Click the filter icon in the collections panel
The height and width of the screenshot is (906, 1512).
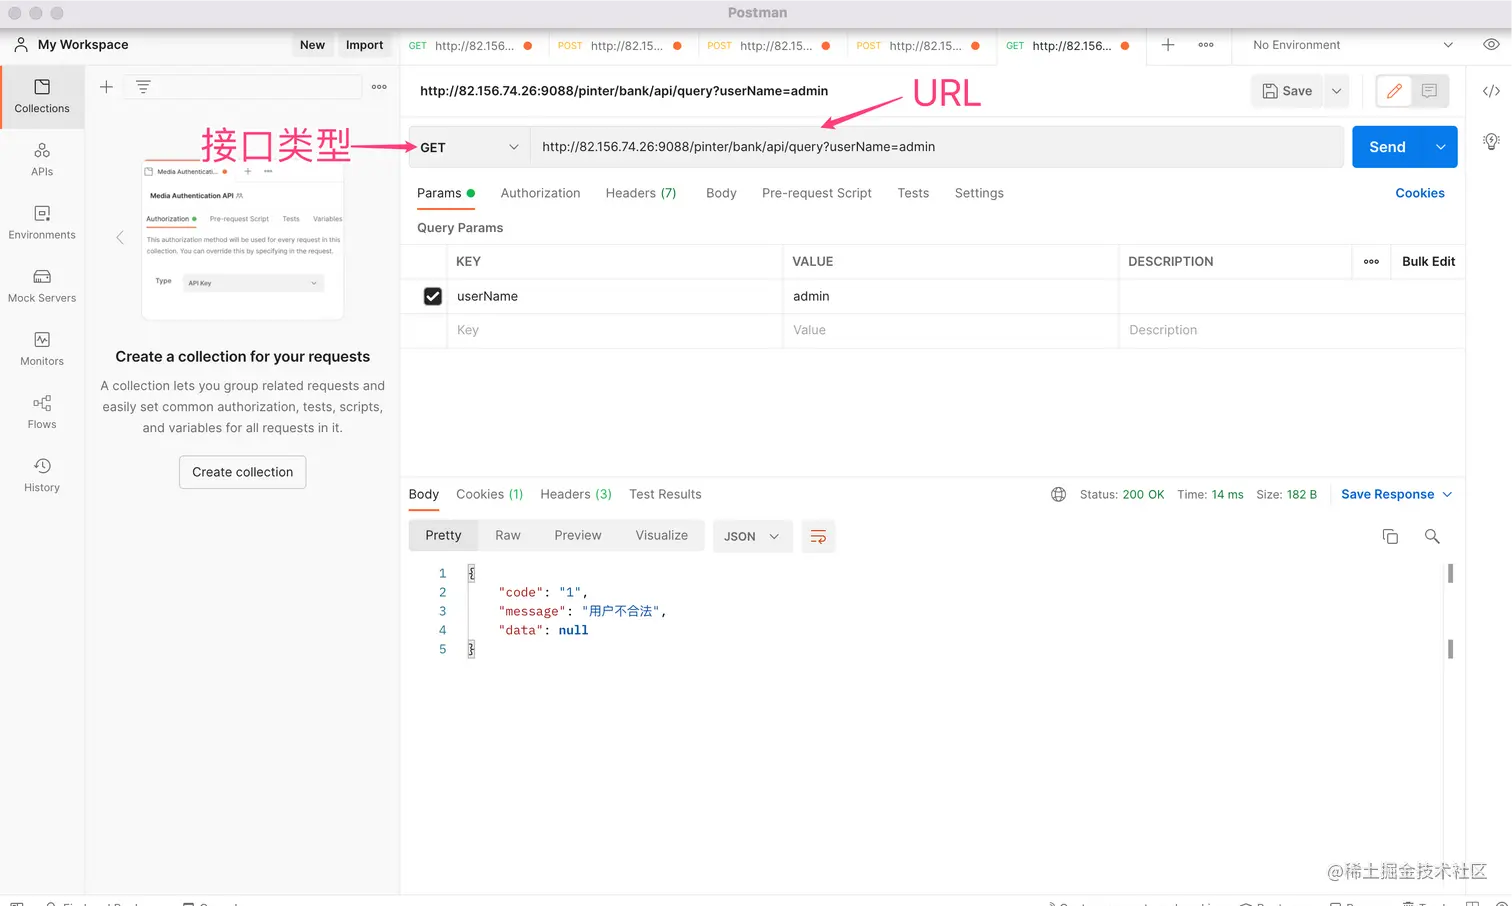(143, 87)
